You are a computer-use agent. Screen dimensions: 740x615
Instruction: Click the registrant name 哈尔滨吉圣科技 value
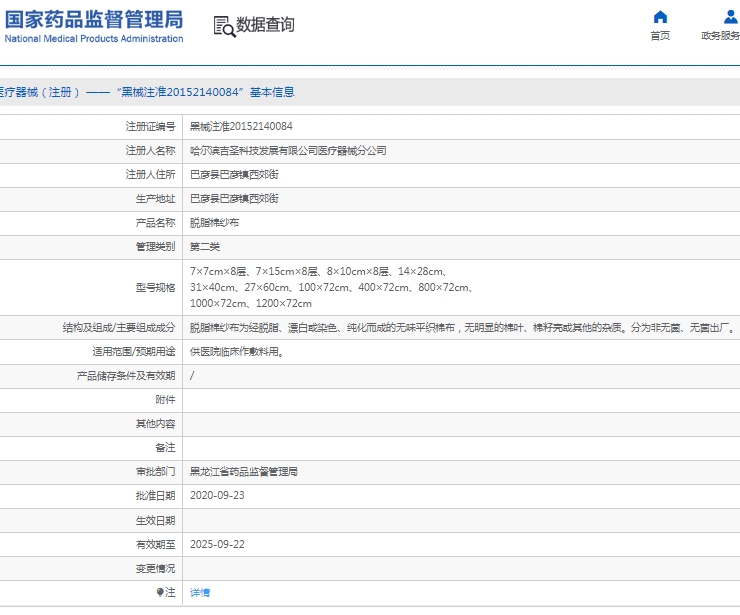point(288,151)
